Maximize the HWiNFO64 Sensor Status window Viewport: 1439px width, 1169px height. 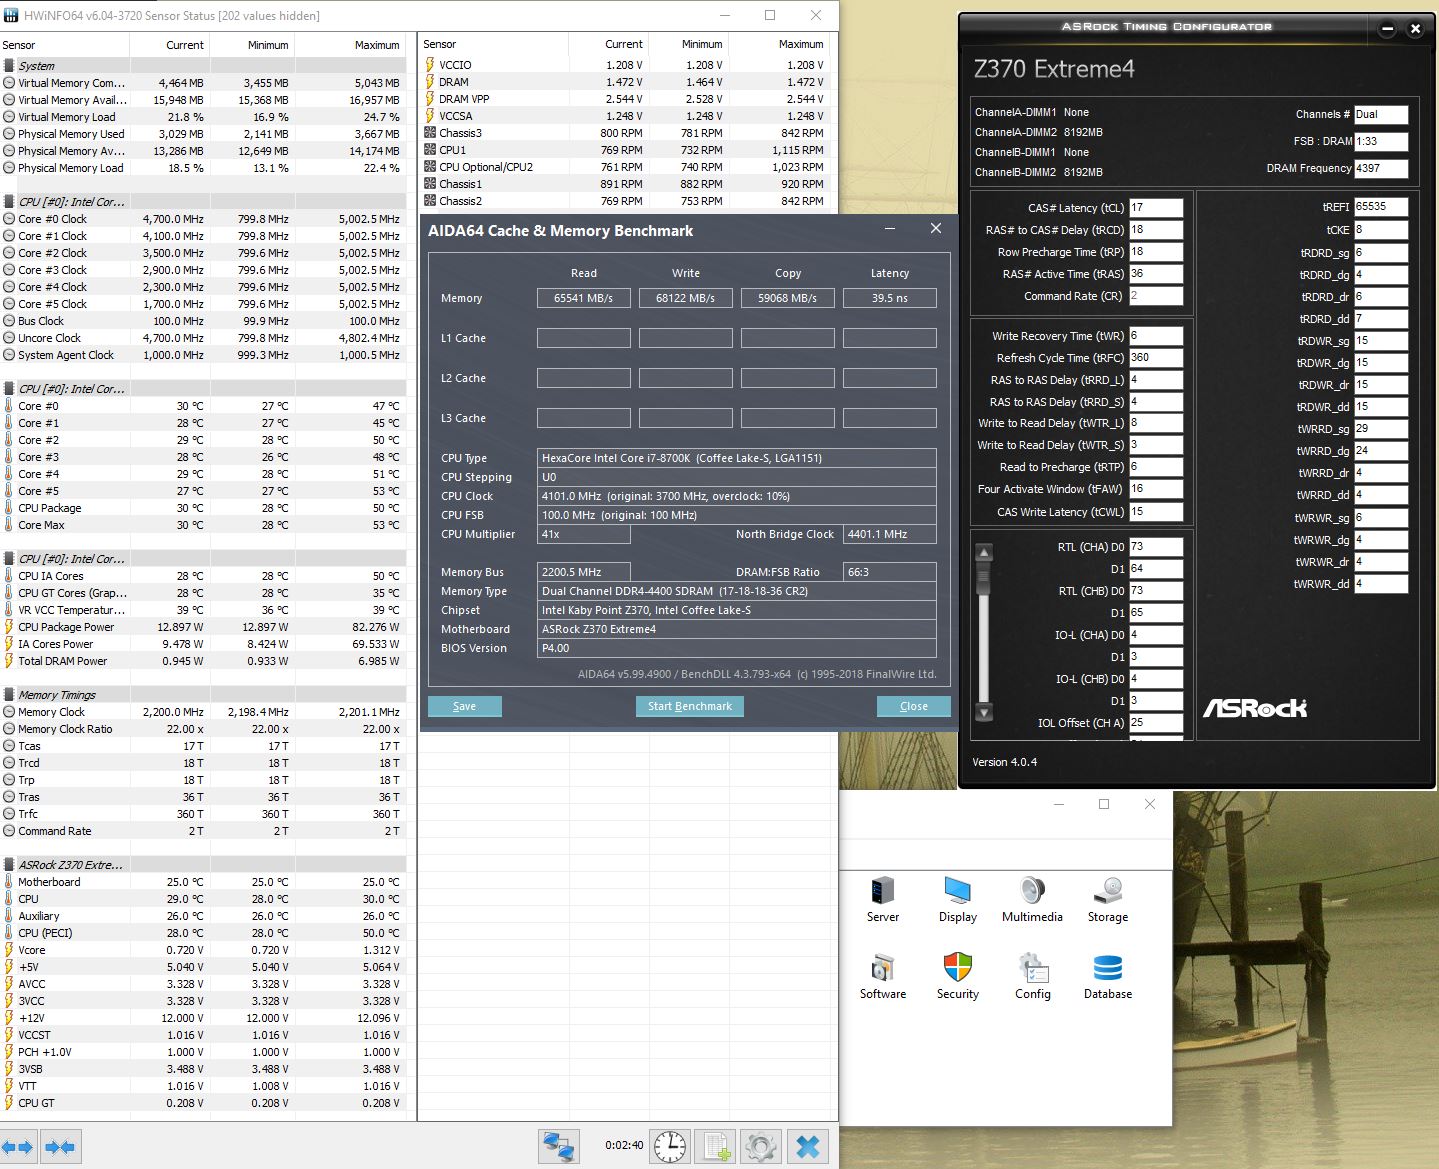pyautogui.click(x=770, y=15)
